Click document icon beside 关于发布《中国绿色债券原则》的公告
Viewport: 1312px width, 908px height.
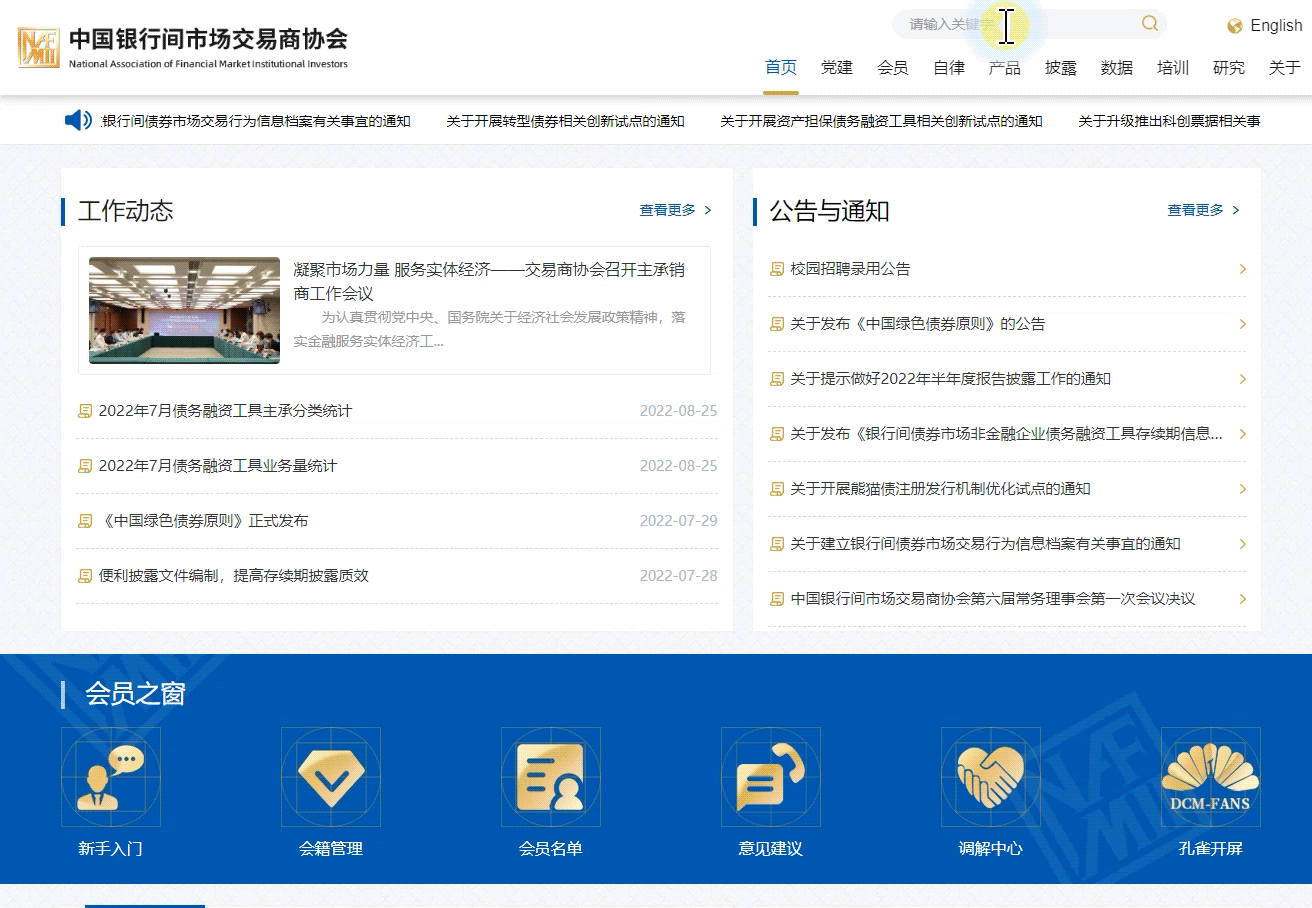pyautogui.click(x=777, y=324)
